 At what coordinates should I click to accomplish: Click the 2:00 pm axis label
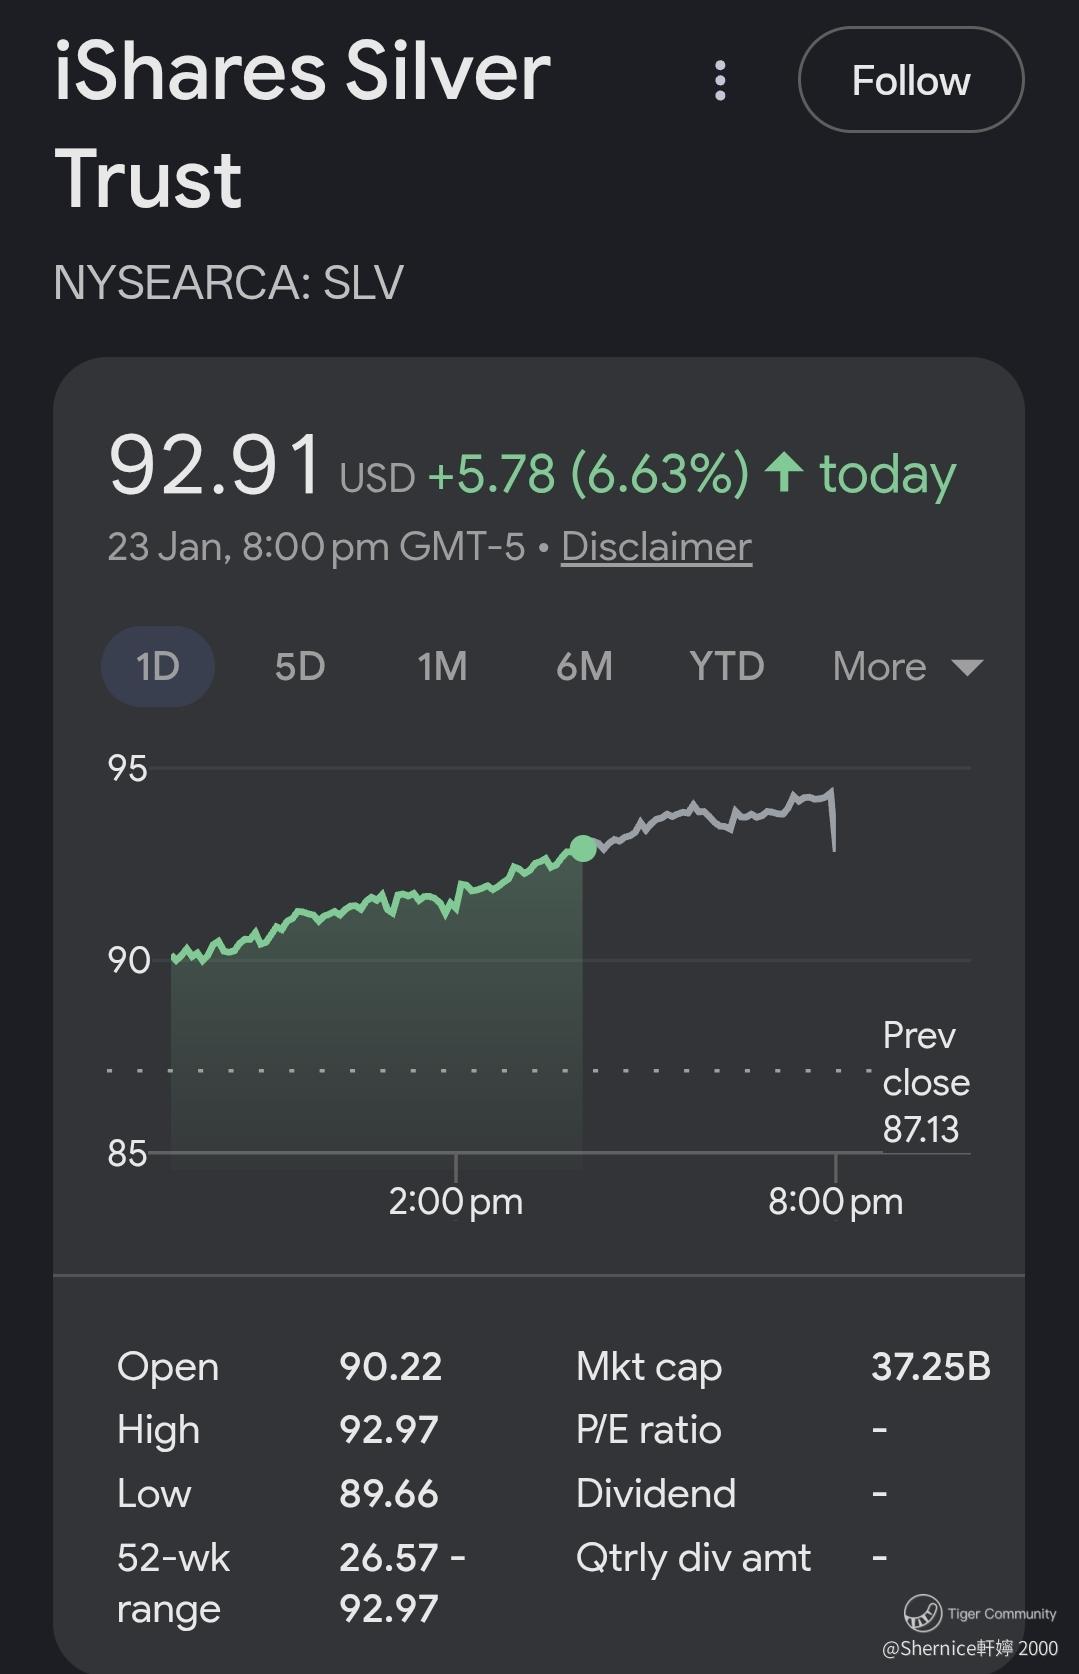coord(456,1201)
